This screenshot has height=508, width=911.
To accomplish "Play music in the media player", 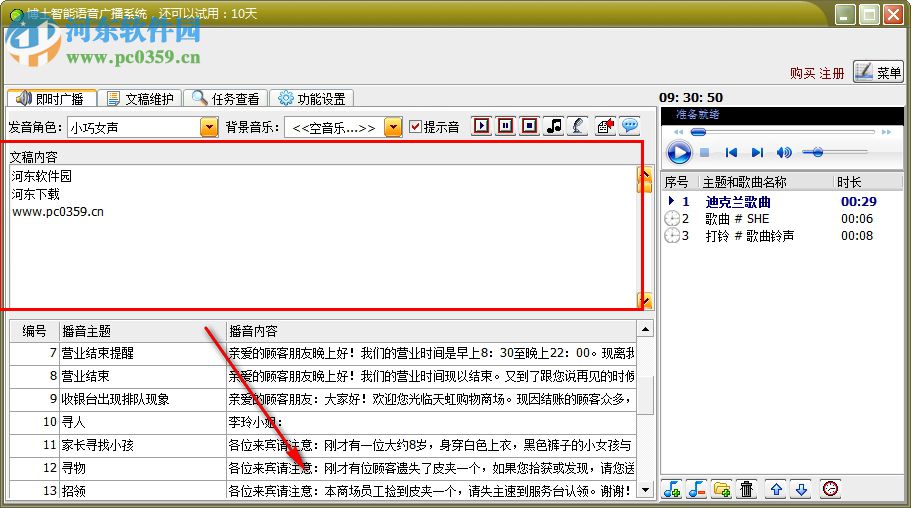I will (x=679, y=153).
